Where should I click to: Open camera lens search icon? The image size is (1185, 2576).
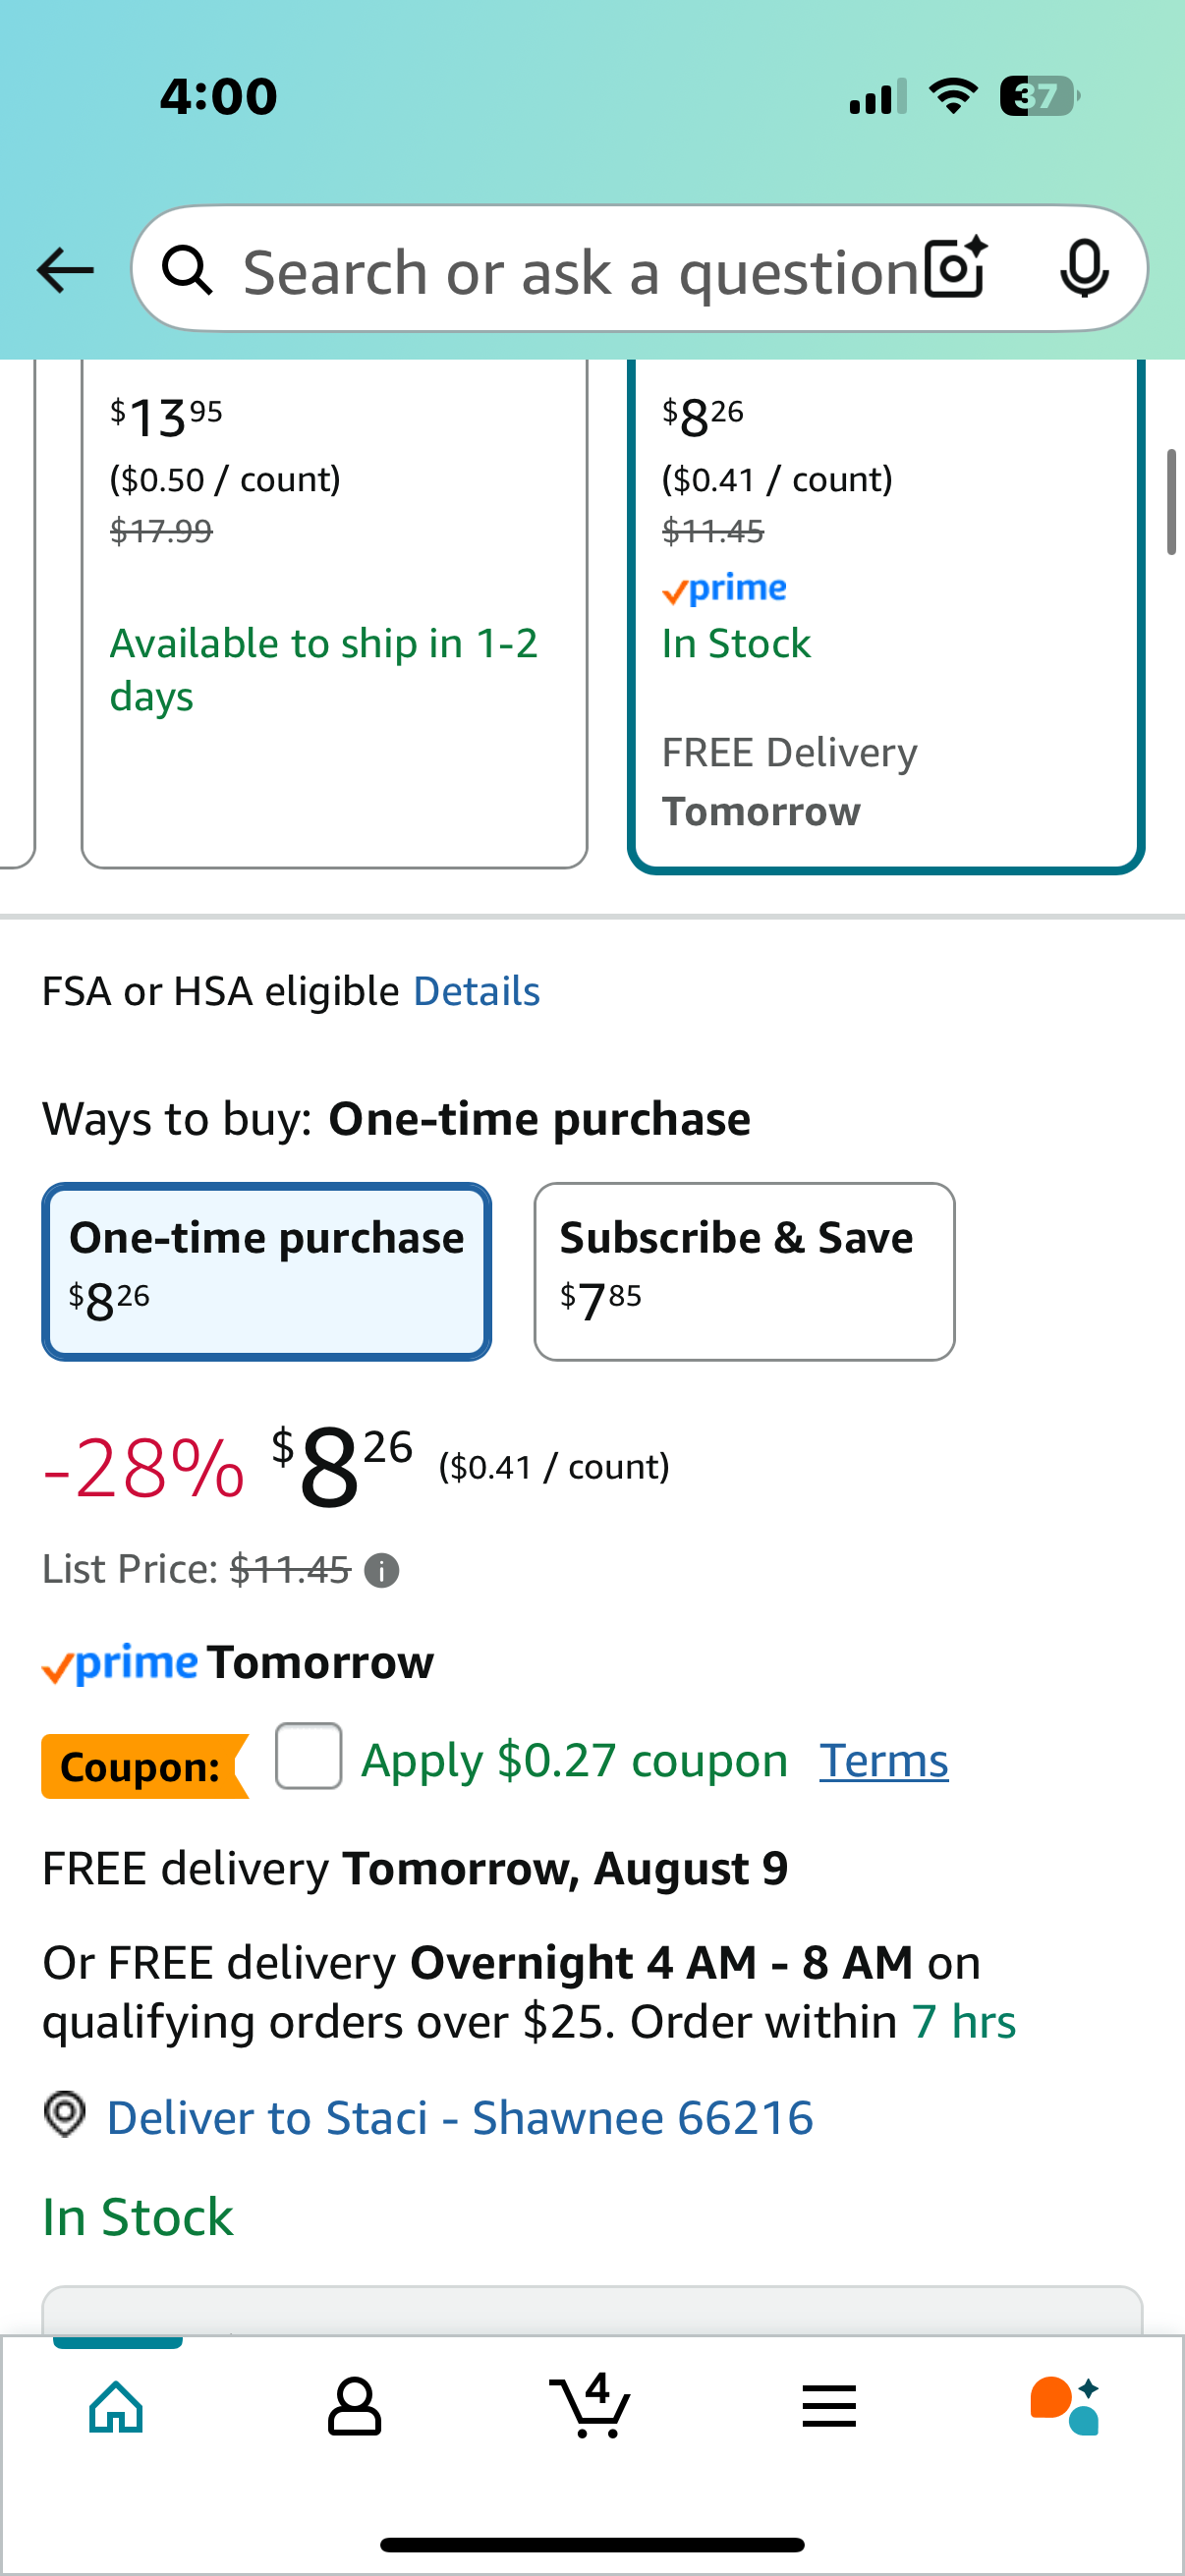pos(956,268)
